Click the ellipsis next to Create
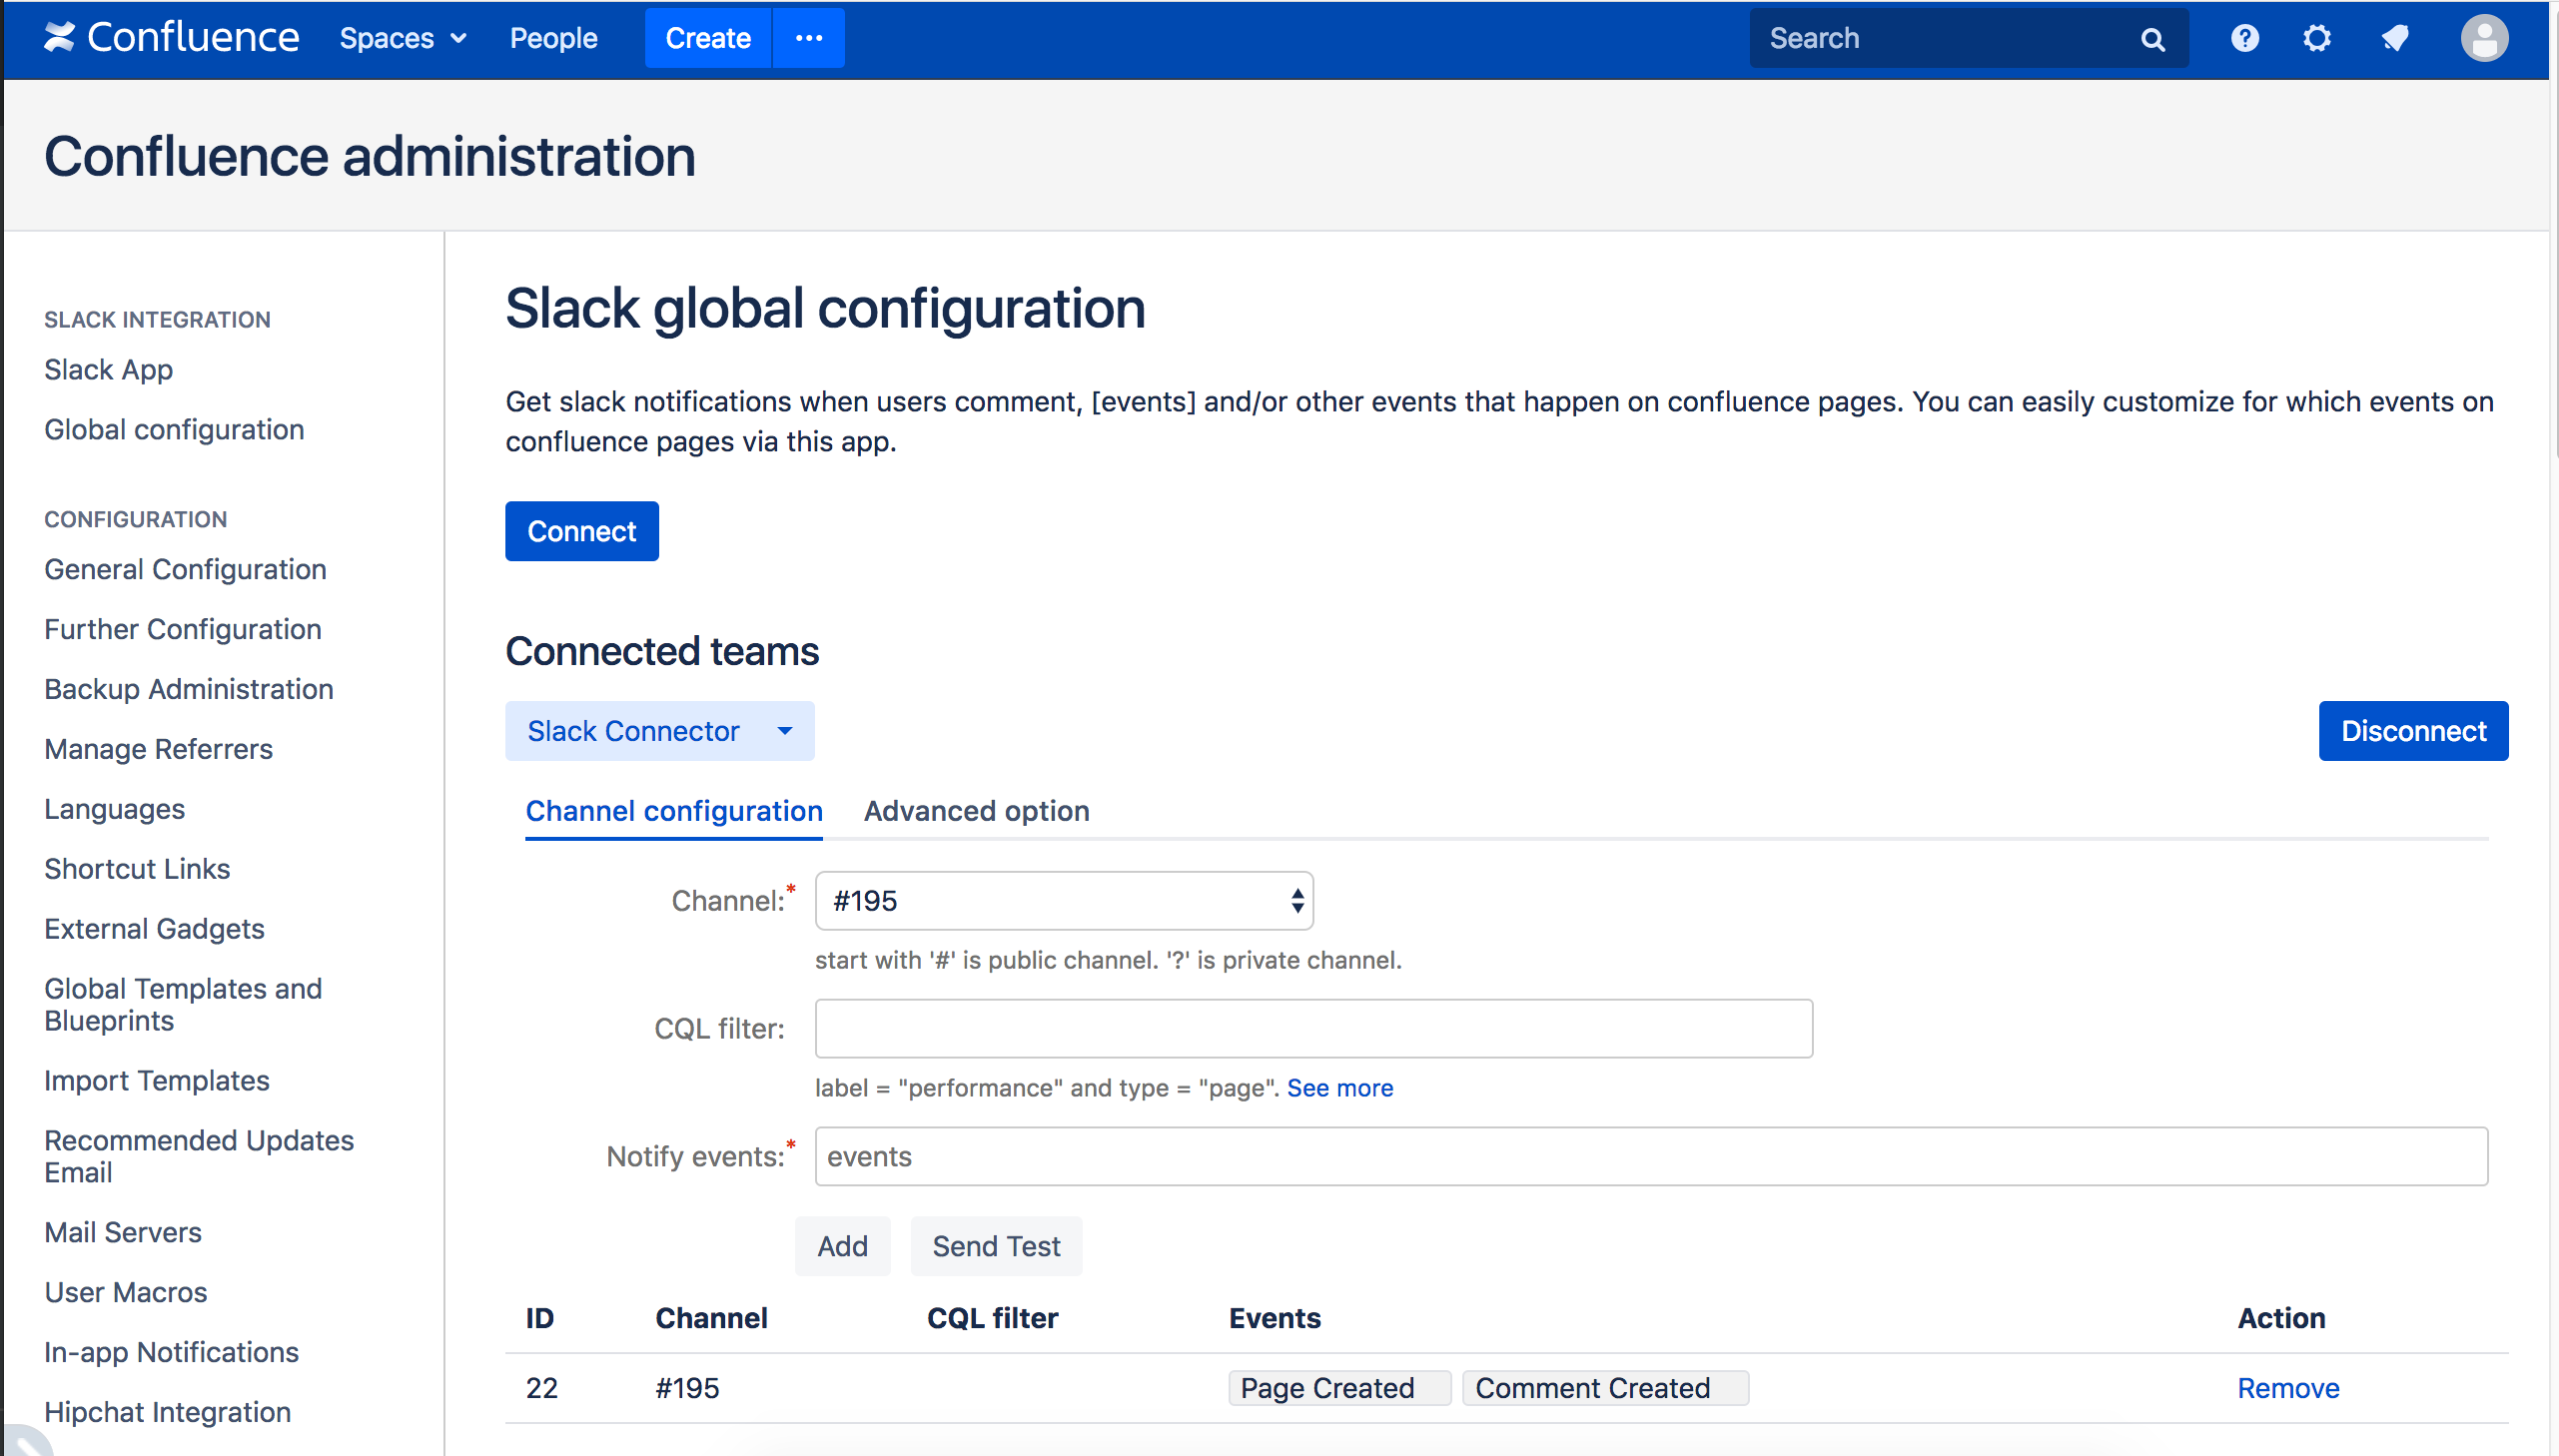Image resolution: width=2559 pixels, height=1456 pixels. [x=808, y=37]
